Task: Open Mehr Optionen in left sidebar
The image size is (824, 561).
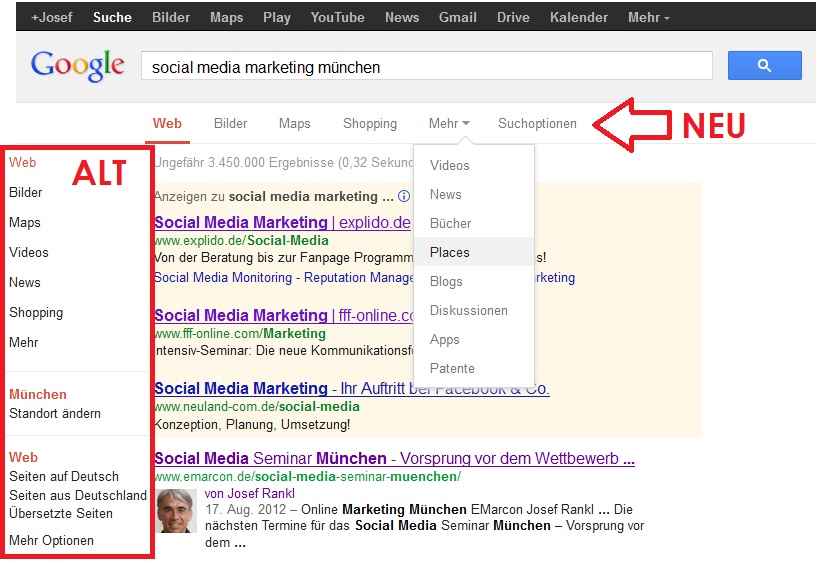Action: point(52,541)
